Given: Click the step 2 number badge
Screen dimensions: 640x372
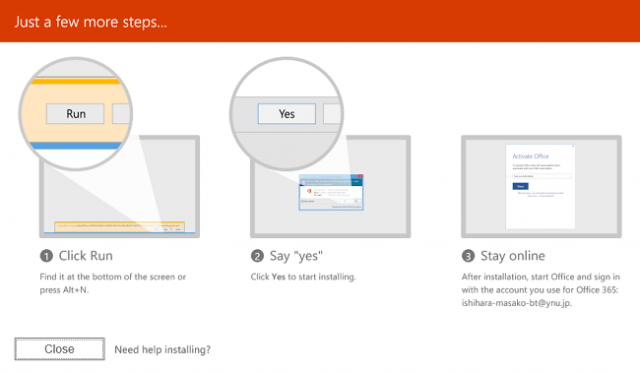Looking at the screenshot, I should point(257,256).
